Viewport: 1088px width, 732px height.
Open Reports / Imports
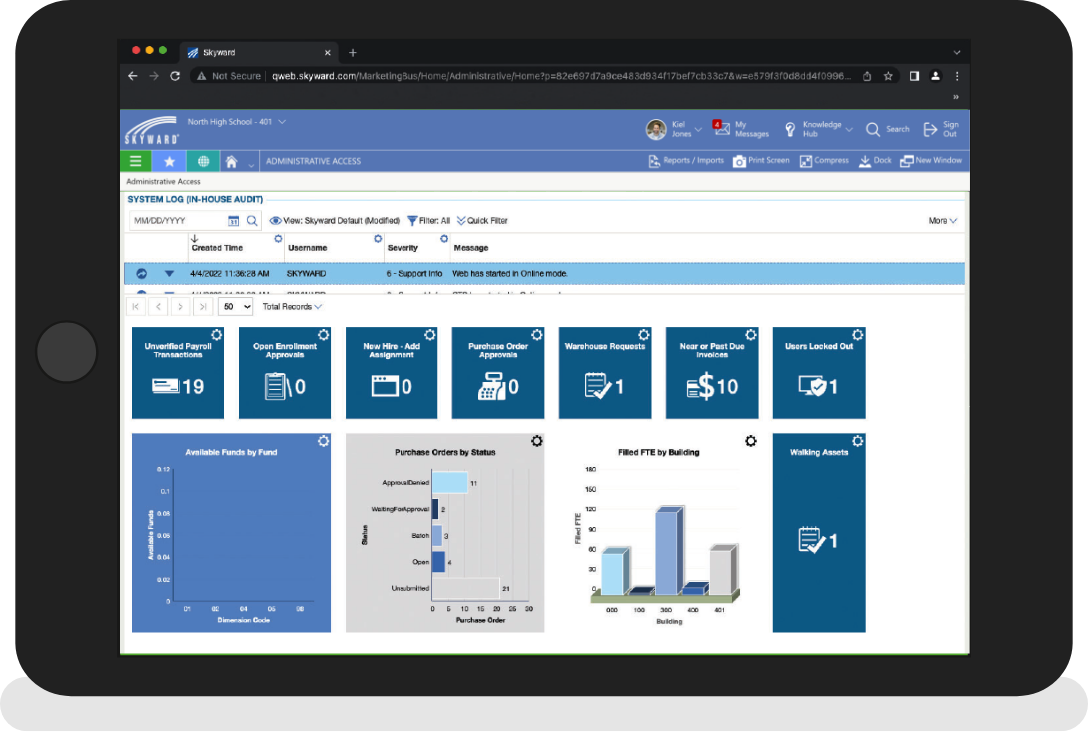pyautogui.click(x=686, y=161)
